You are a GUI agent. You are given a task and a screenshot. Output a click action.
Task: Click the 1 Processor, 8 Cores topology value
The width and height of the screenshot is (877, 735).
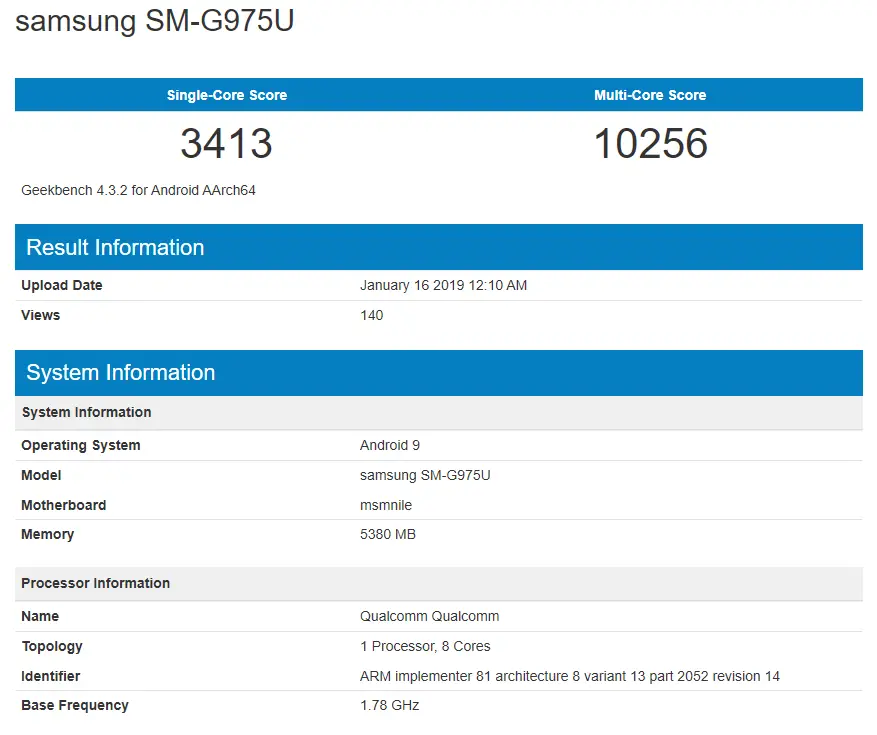tap(425, 646)
